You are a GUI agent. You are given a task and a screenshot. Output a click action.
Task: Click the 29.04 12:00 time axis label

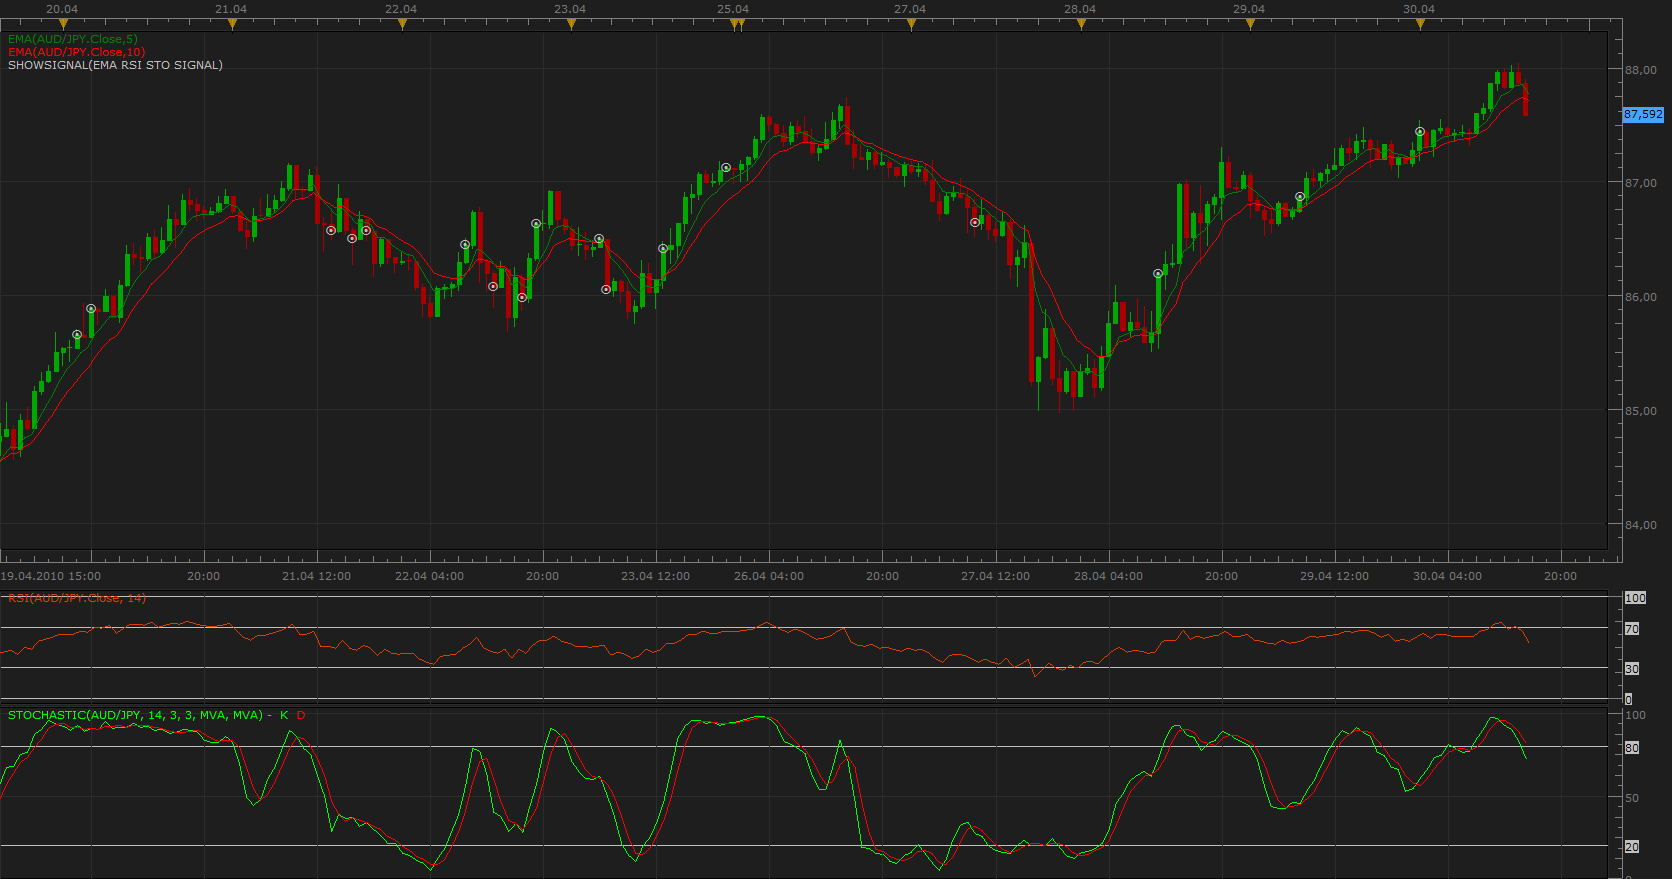(x=1334, y=576)
